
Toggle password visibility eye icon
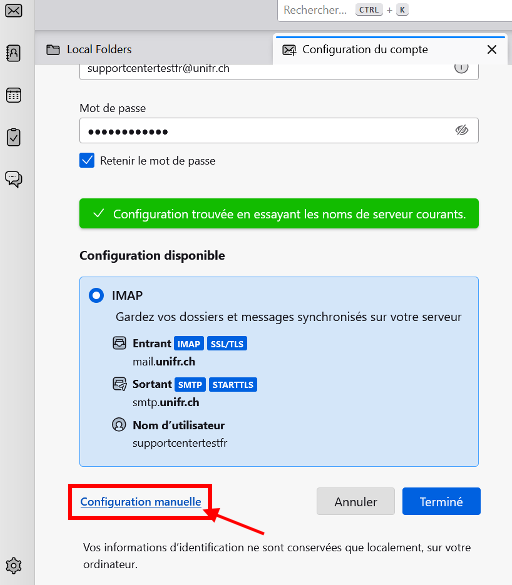click(x=462, y=130)
